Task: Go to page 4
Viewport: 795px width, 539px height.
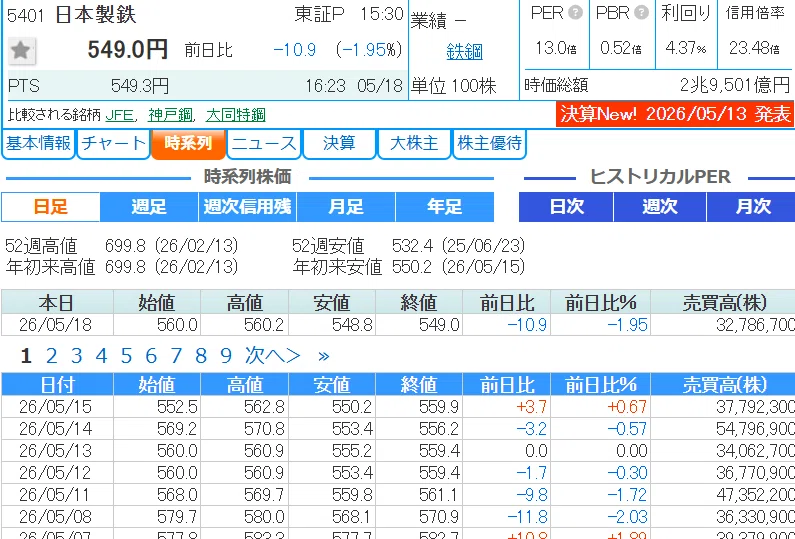Action: coord(101,356)
